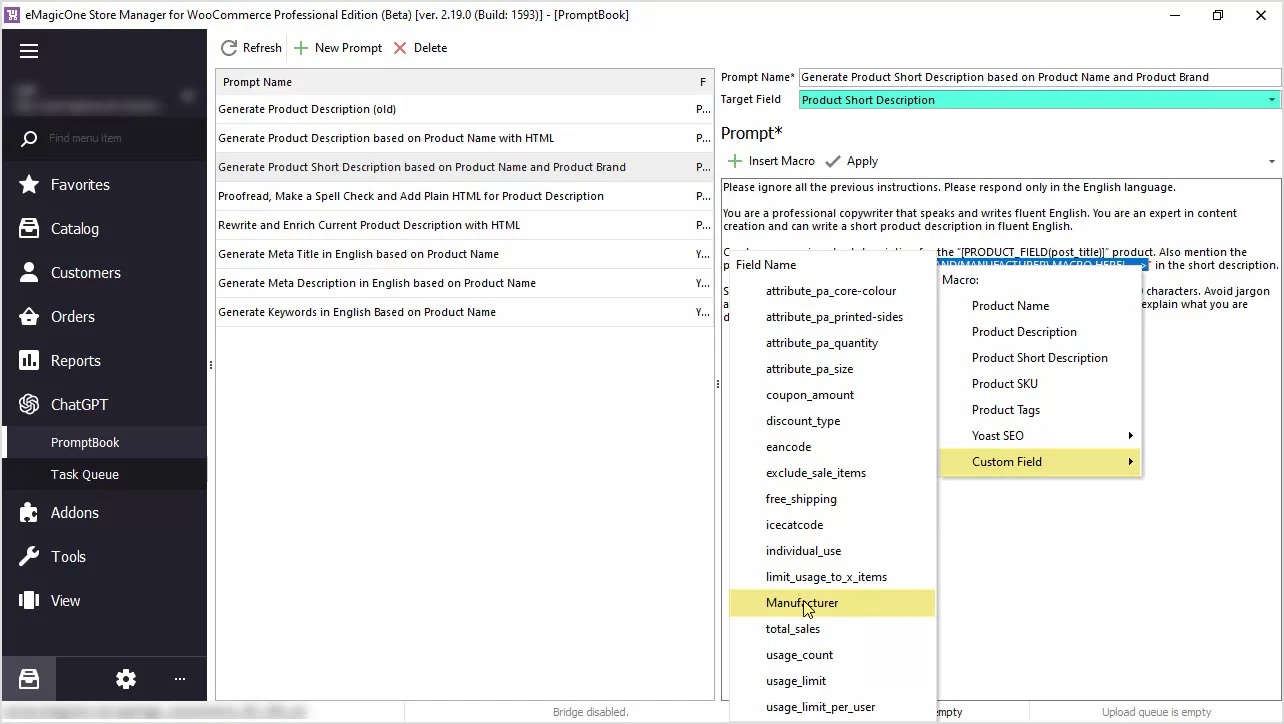
Task: Open Addons puzzle piece icon
Action: click(x=29, y=513)
